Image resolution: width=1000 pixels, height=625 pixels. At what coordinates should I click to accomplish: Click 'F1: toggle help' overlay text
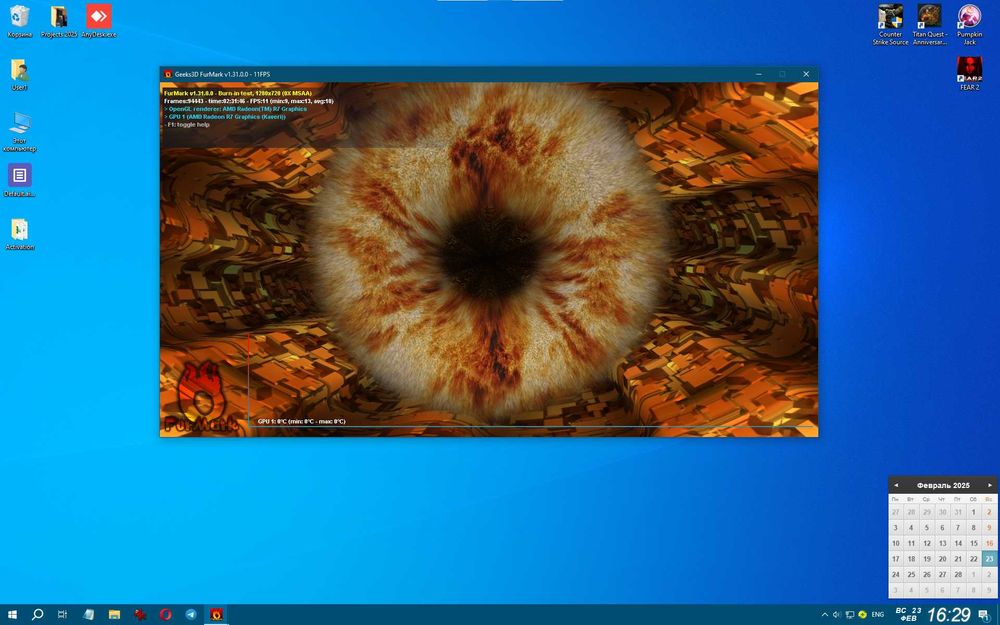[x=188, y=125]
